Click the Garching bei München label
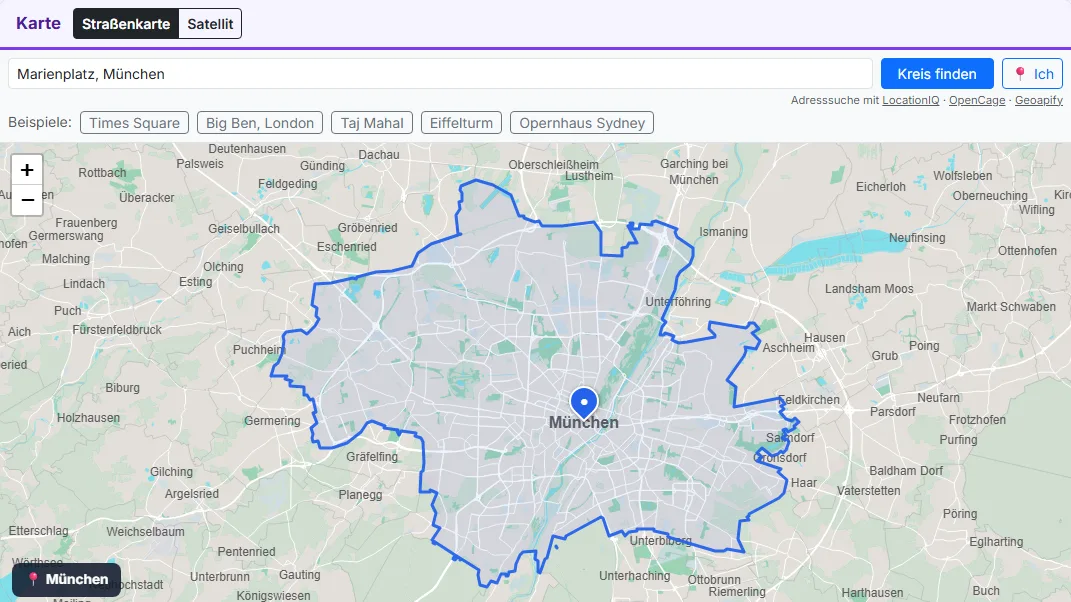Screen dimensions: 1071x602 coord(694,172)
